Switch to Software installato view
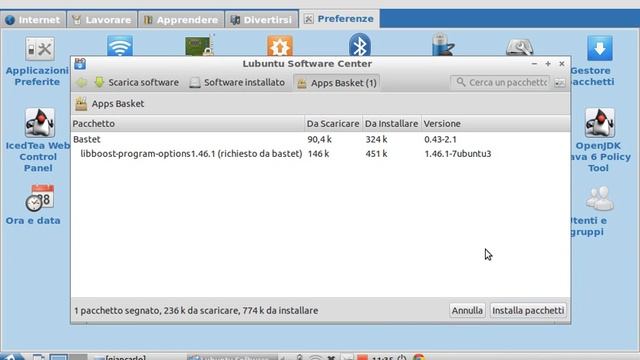This screenshot has height=360, width=640. coord(237,82)
